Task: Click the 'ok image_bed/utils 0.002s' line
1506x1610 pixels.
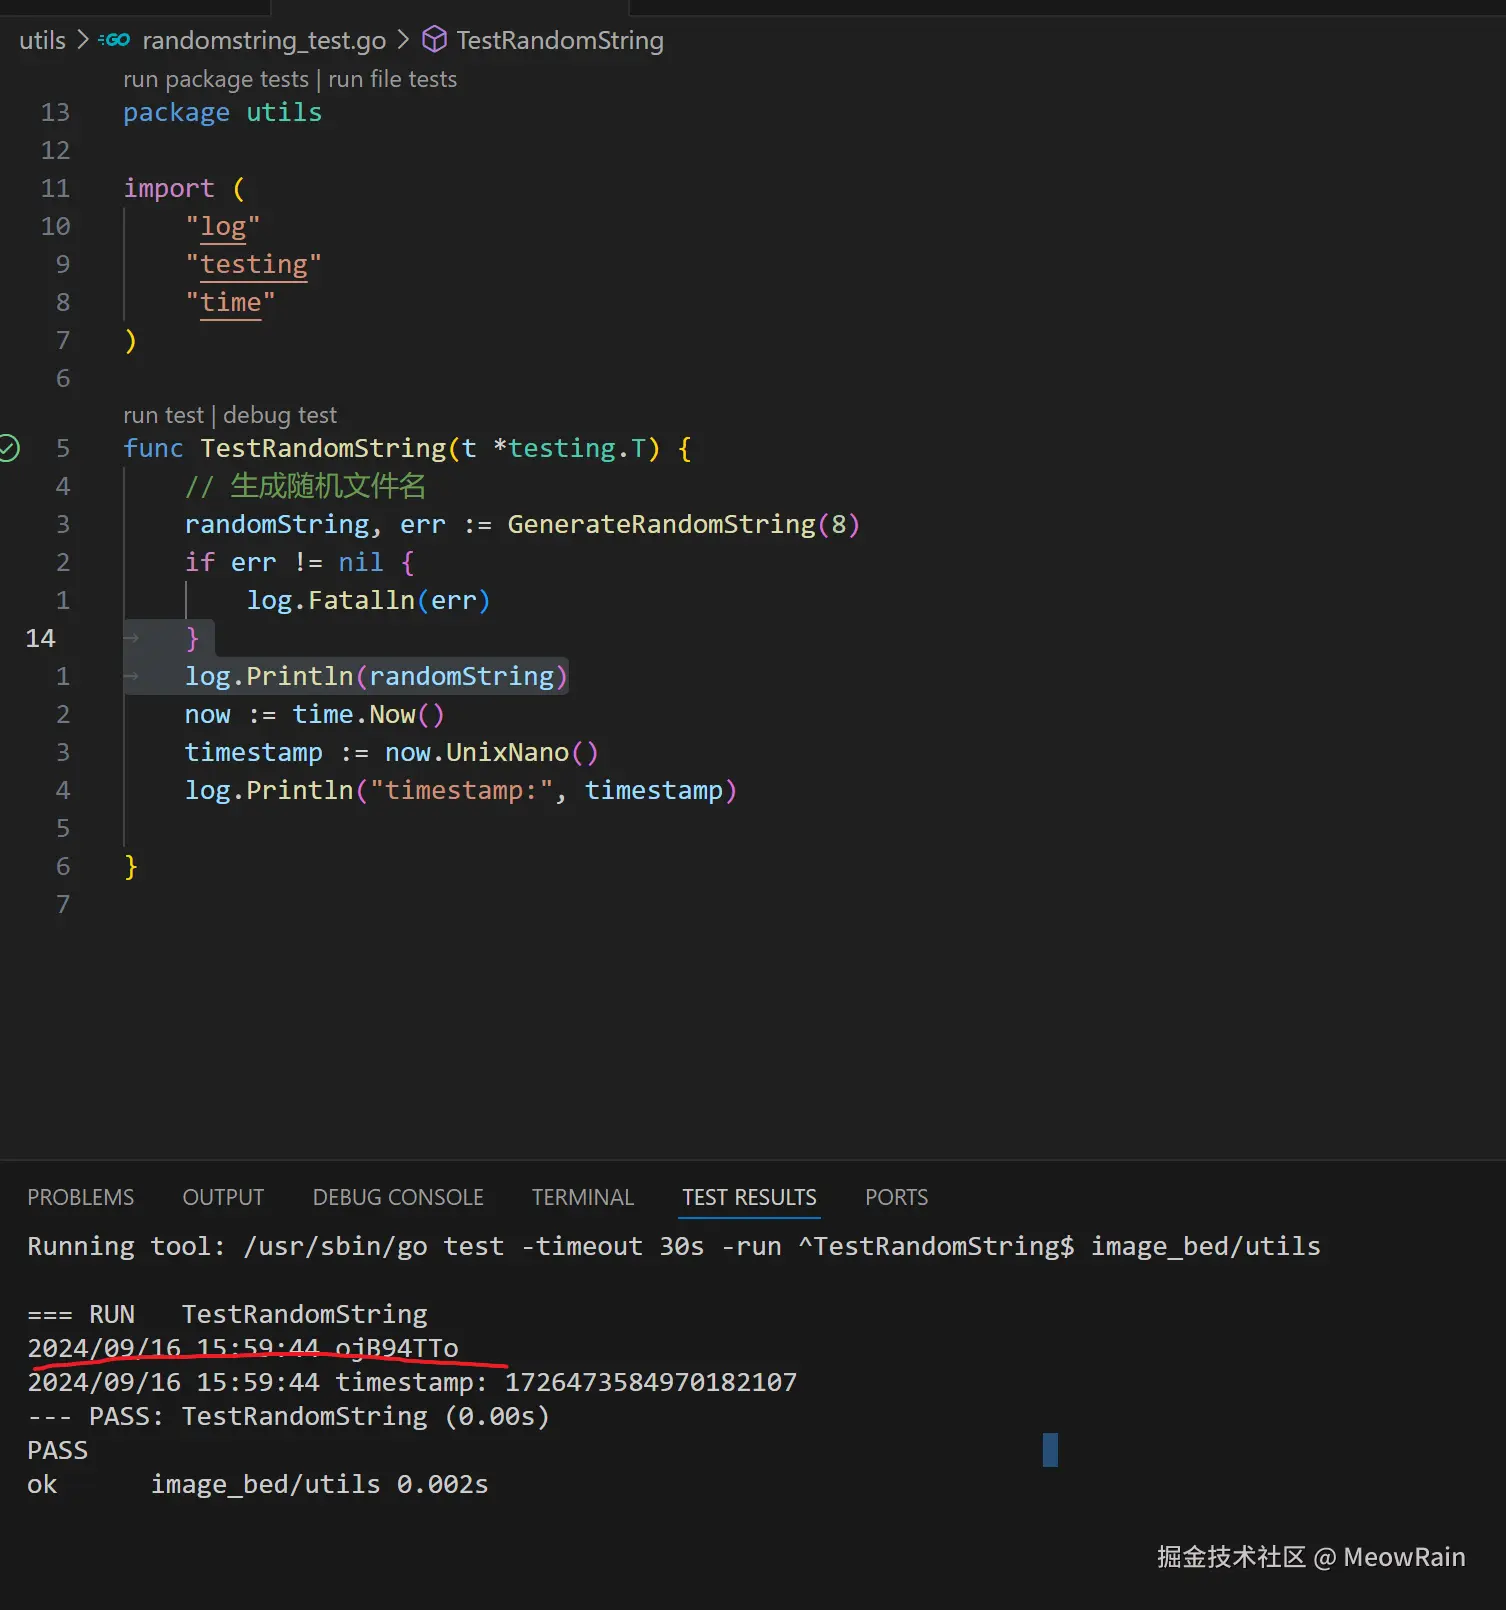Action: (258, 1484)
